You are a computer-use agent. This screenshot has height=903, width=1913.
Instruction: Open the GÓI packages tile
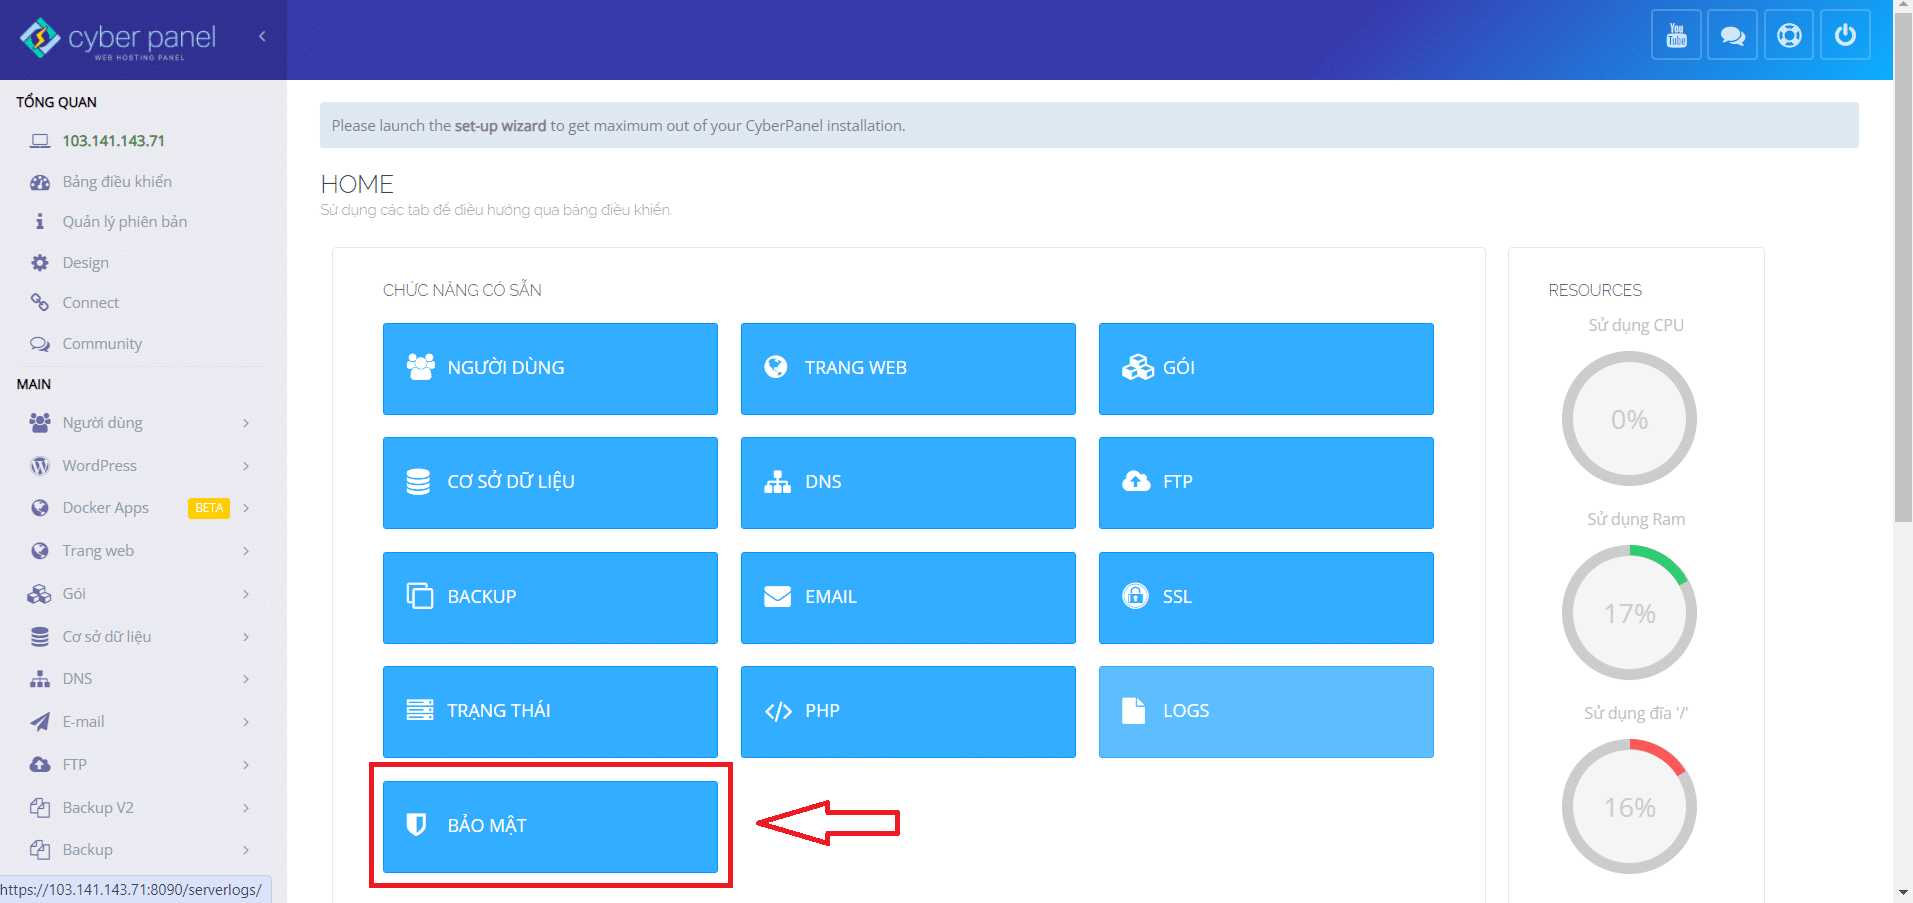tap(1266, 368)
